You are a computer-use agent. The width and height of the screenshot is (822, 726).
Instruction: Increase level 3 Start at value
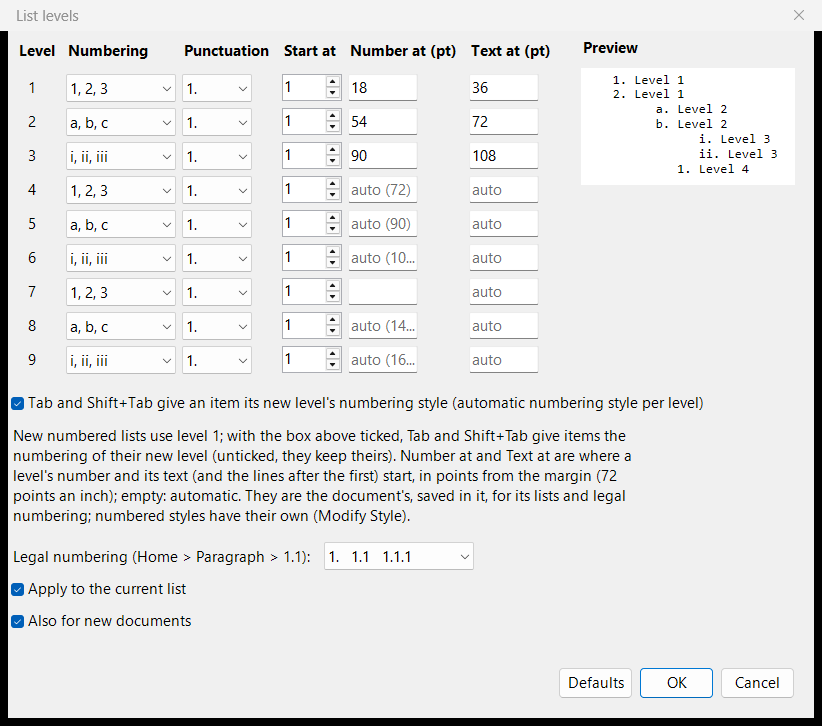[x=332, y=150]
